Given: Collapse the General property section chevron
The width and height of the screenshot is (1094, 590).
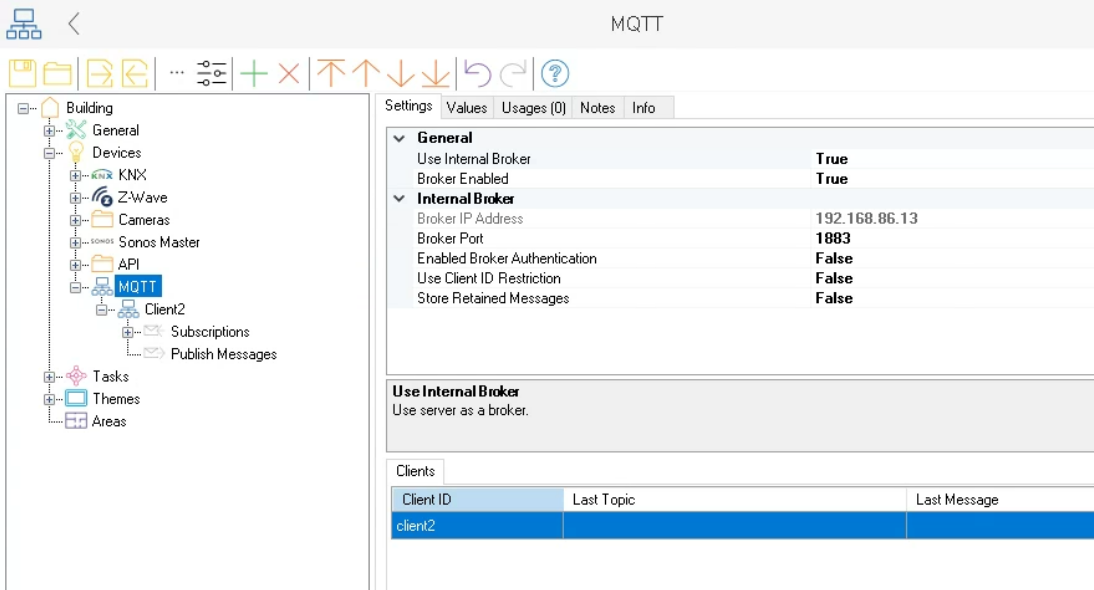Looking at the screenshot, I should [x=400, y=138].
